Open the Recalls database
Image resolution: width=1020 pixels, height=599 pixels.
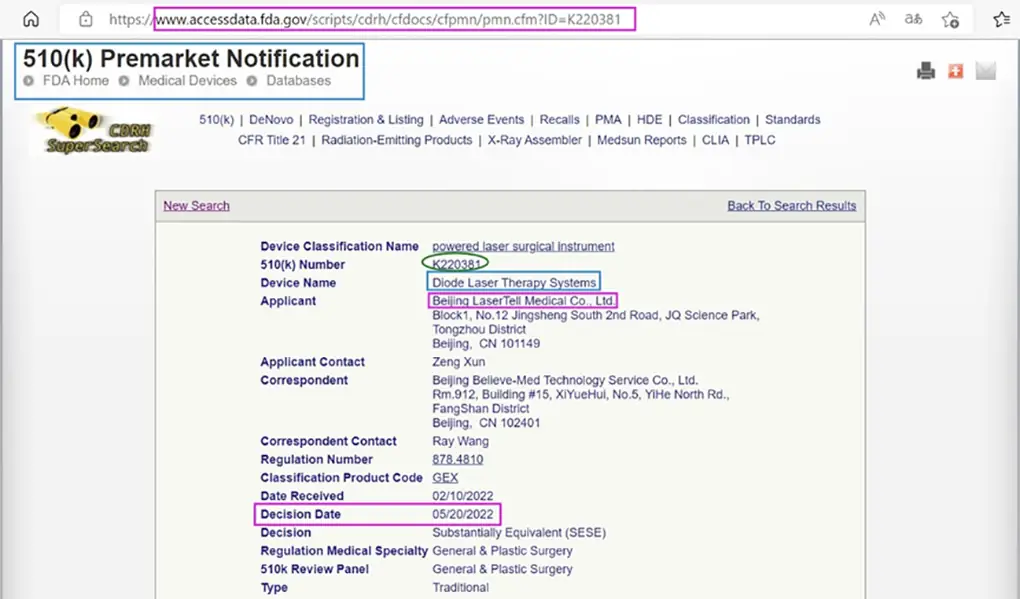560,120
